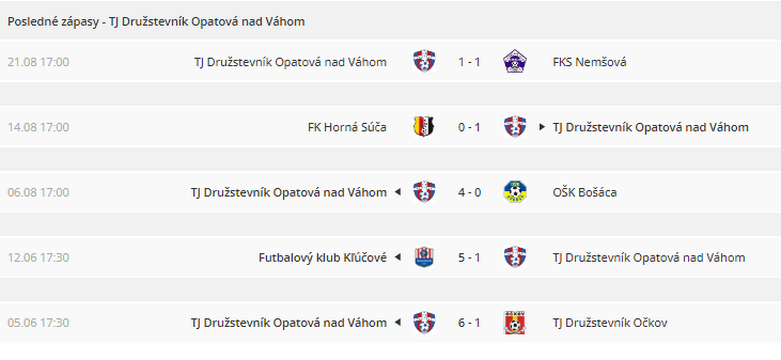Open match details for the 0 - 1 score
781x360 pixels.
click(469, 127)
